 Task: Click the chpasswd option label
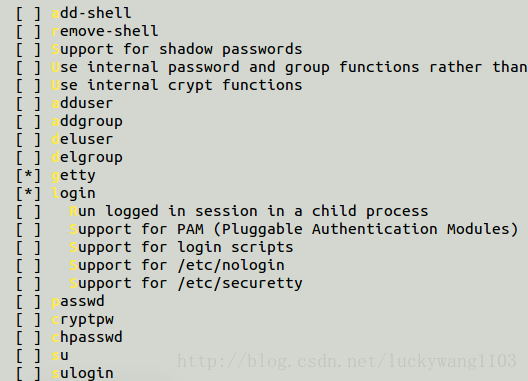87,338
